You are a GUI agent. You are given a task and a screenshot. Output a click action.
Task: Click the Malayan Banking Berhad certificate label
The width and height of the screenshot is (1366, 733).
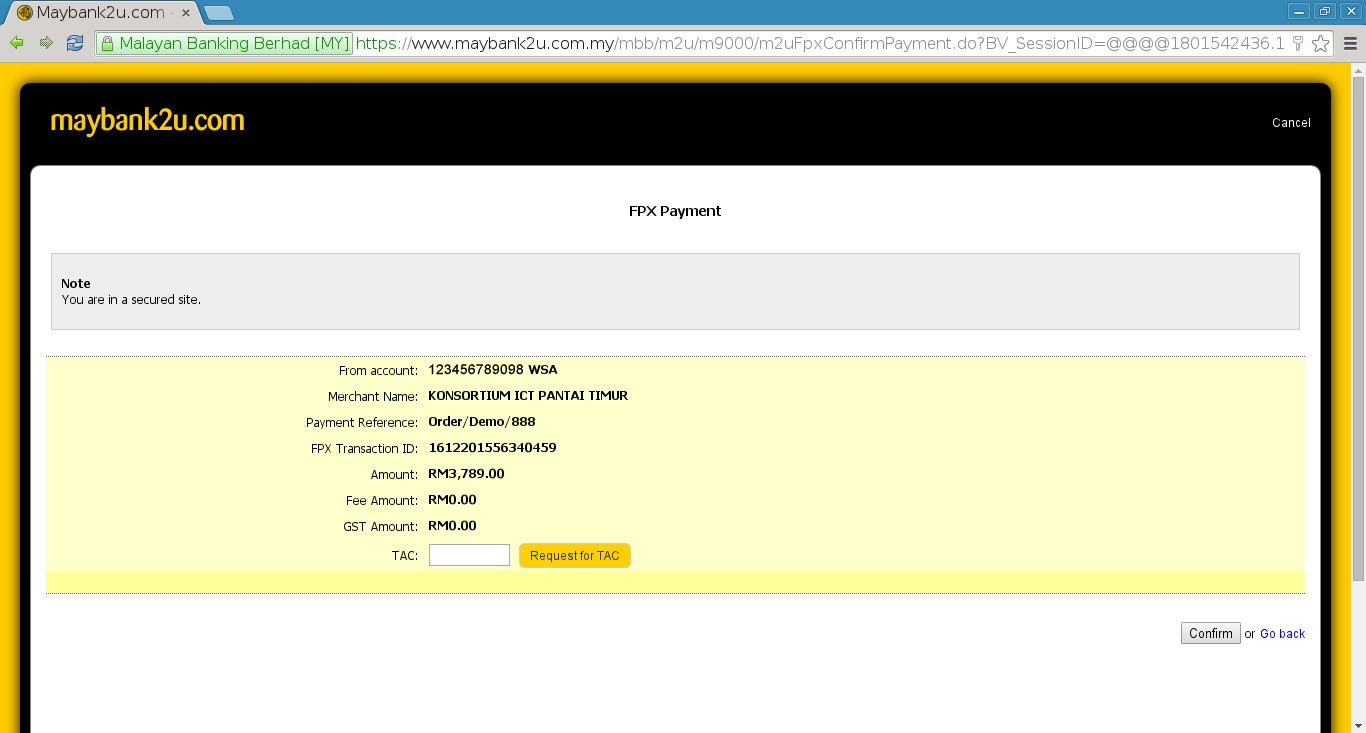[225, 43]
